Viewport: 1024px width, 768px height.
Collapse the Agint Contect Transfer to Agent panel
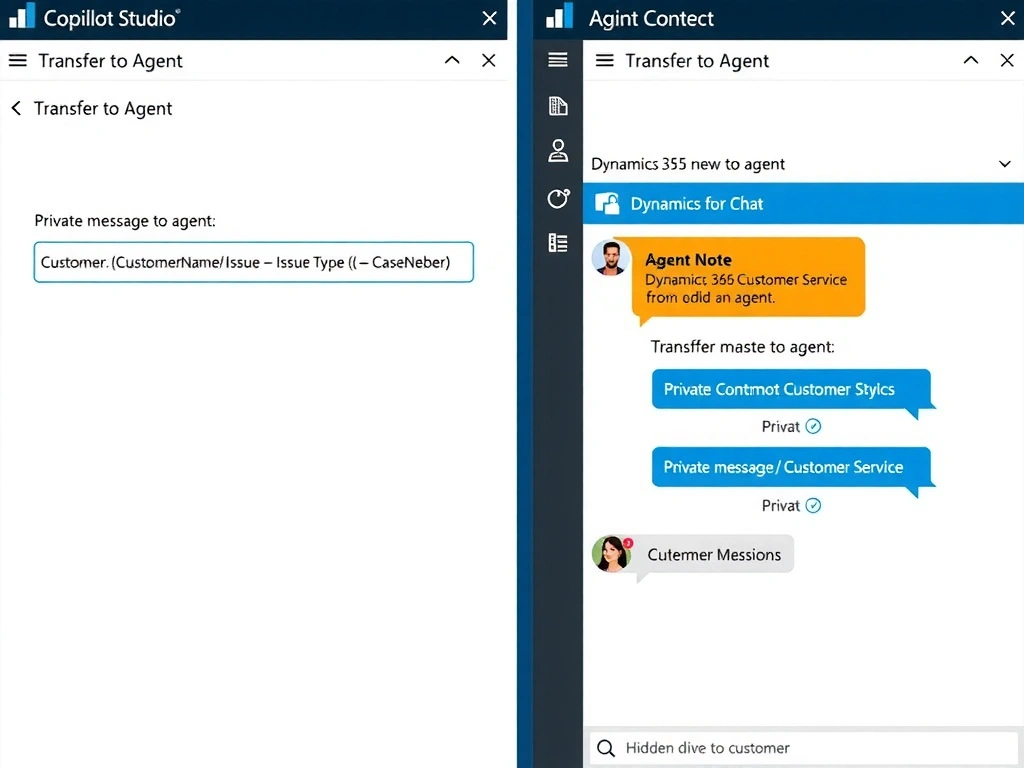(x=971, y=60)
